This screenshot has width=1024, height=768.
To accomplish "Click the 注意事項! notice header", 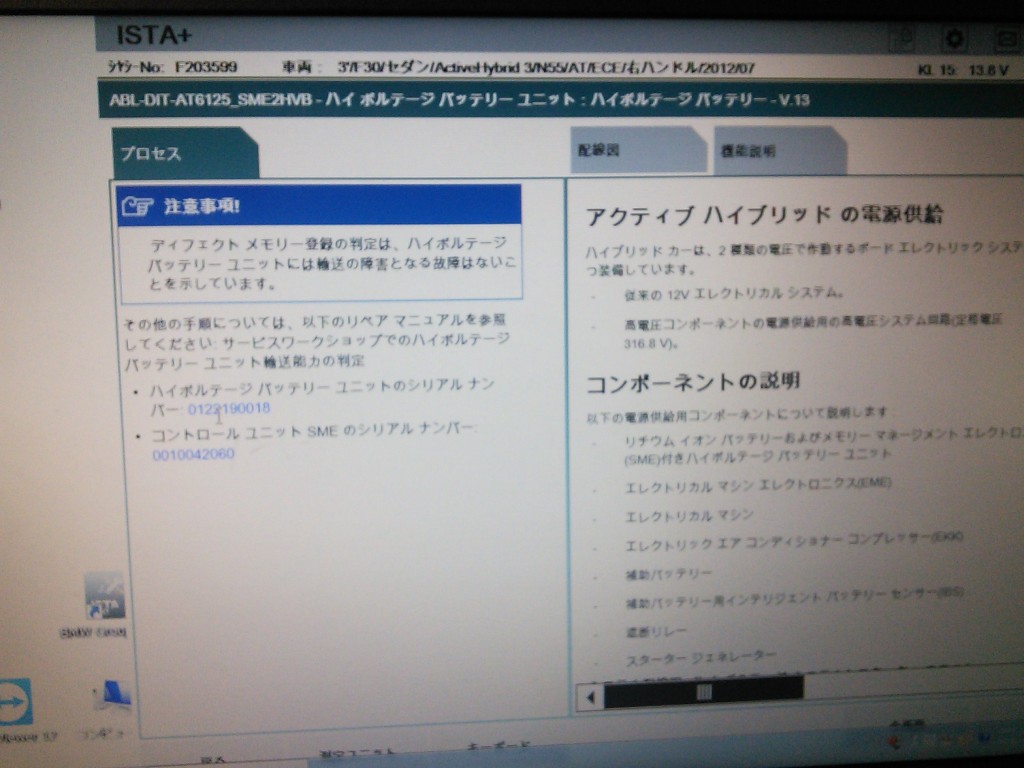I will (319, 206).
